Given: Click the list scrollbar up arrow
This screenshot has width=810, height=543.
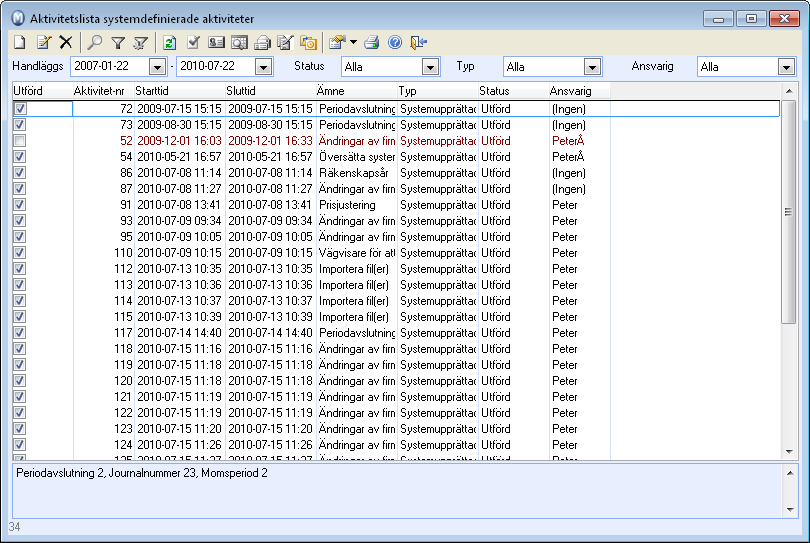Looking at the screenshot, I should point(789,91).
